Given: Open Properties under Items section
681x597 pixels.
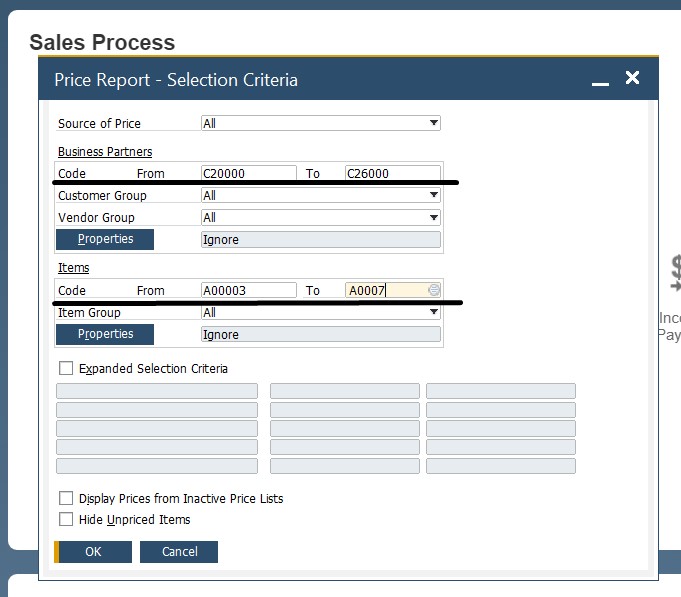Looking at the screenshot, I should [x=105, y=334].
